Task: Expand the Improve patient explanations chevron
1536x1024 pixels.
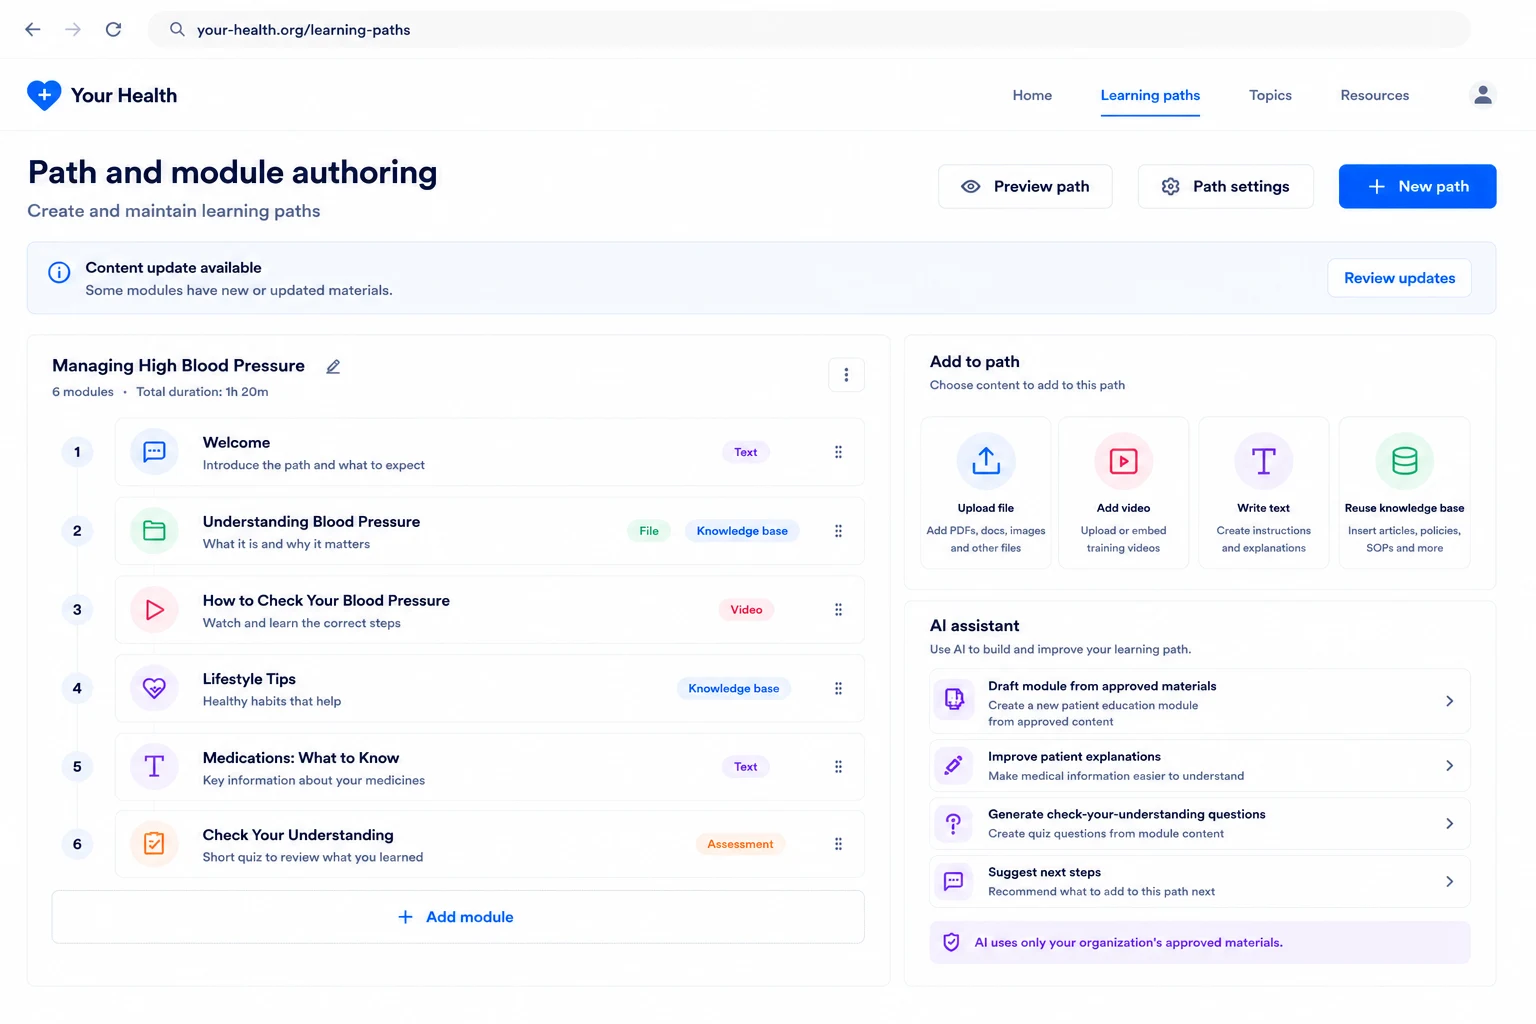Action: coord(1449,766)
